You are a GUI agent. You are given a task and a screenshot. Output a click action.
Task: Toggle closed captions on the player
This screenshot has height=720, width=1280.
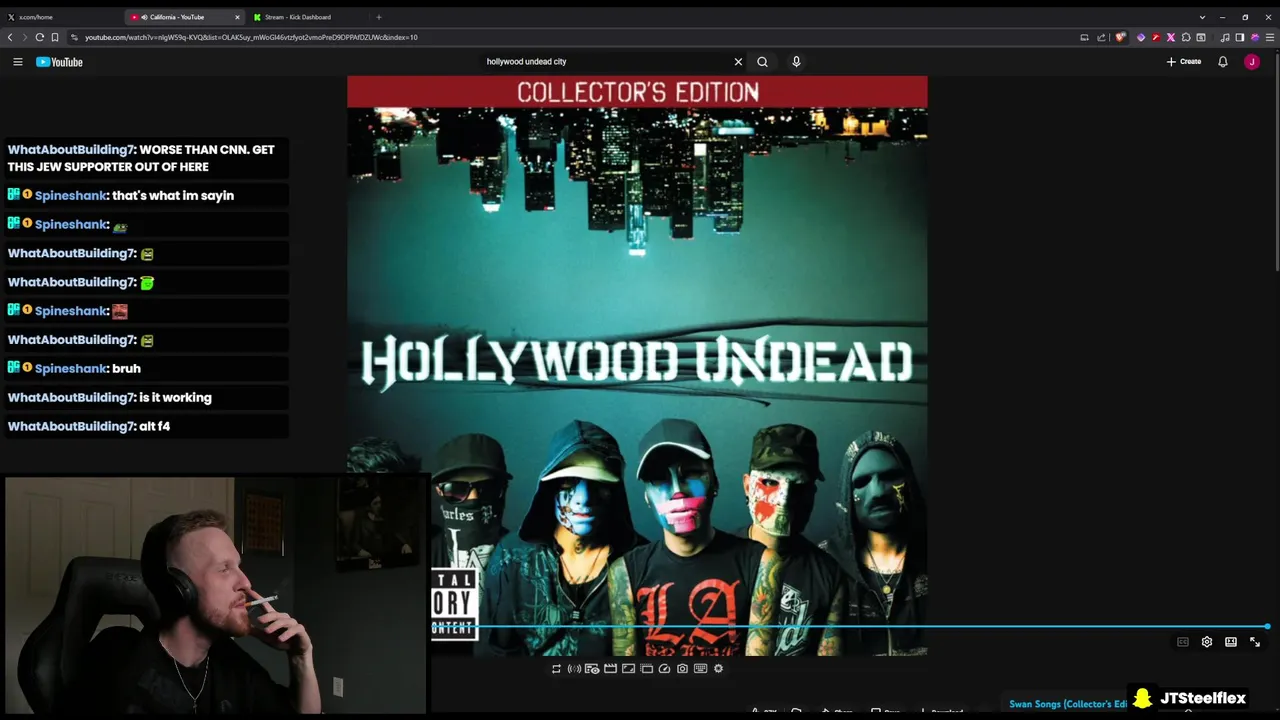tap(1183, 642)
